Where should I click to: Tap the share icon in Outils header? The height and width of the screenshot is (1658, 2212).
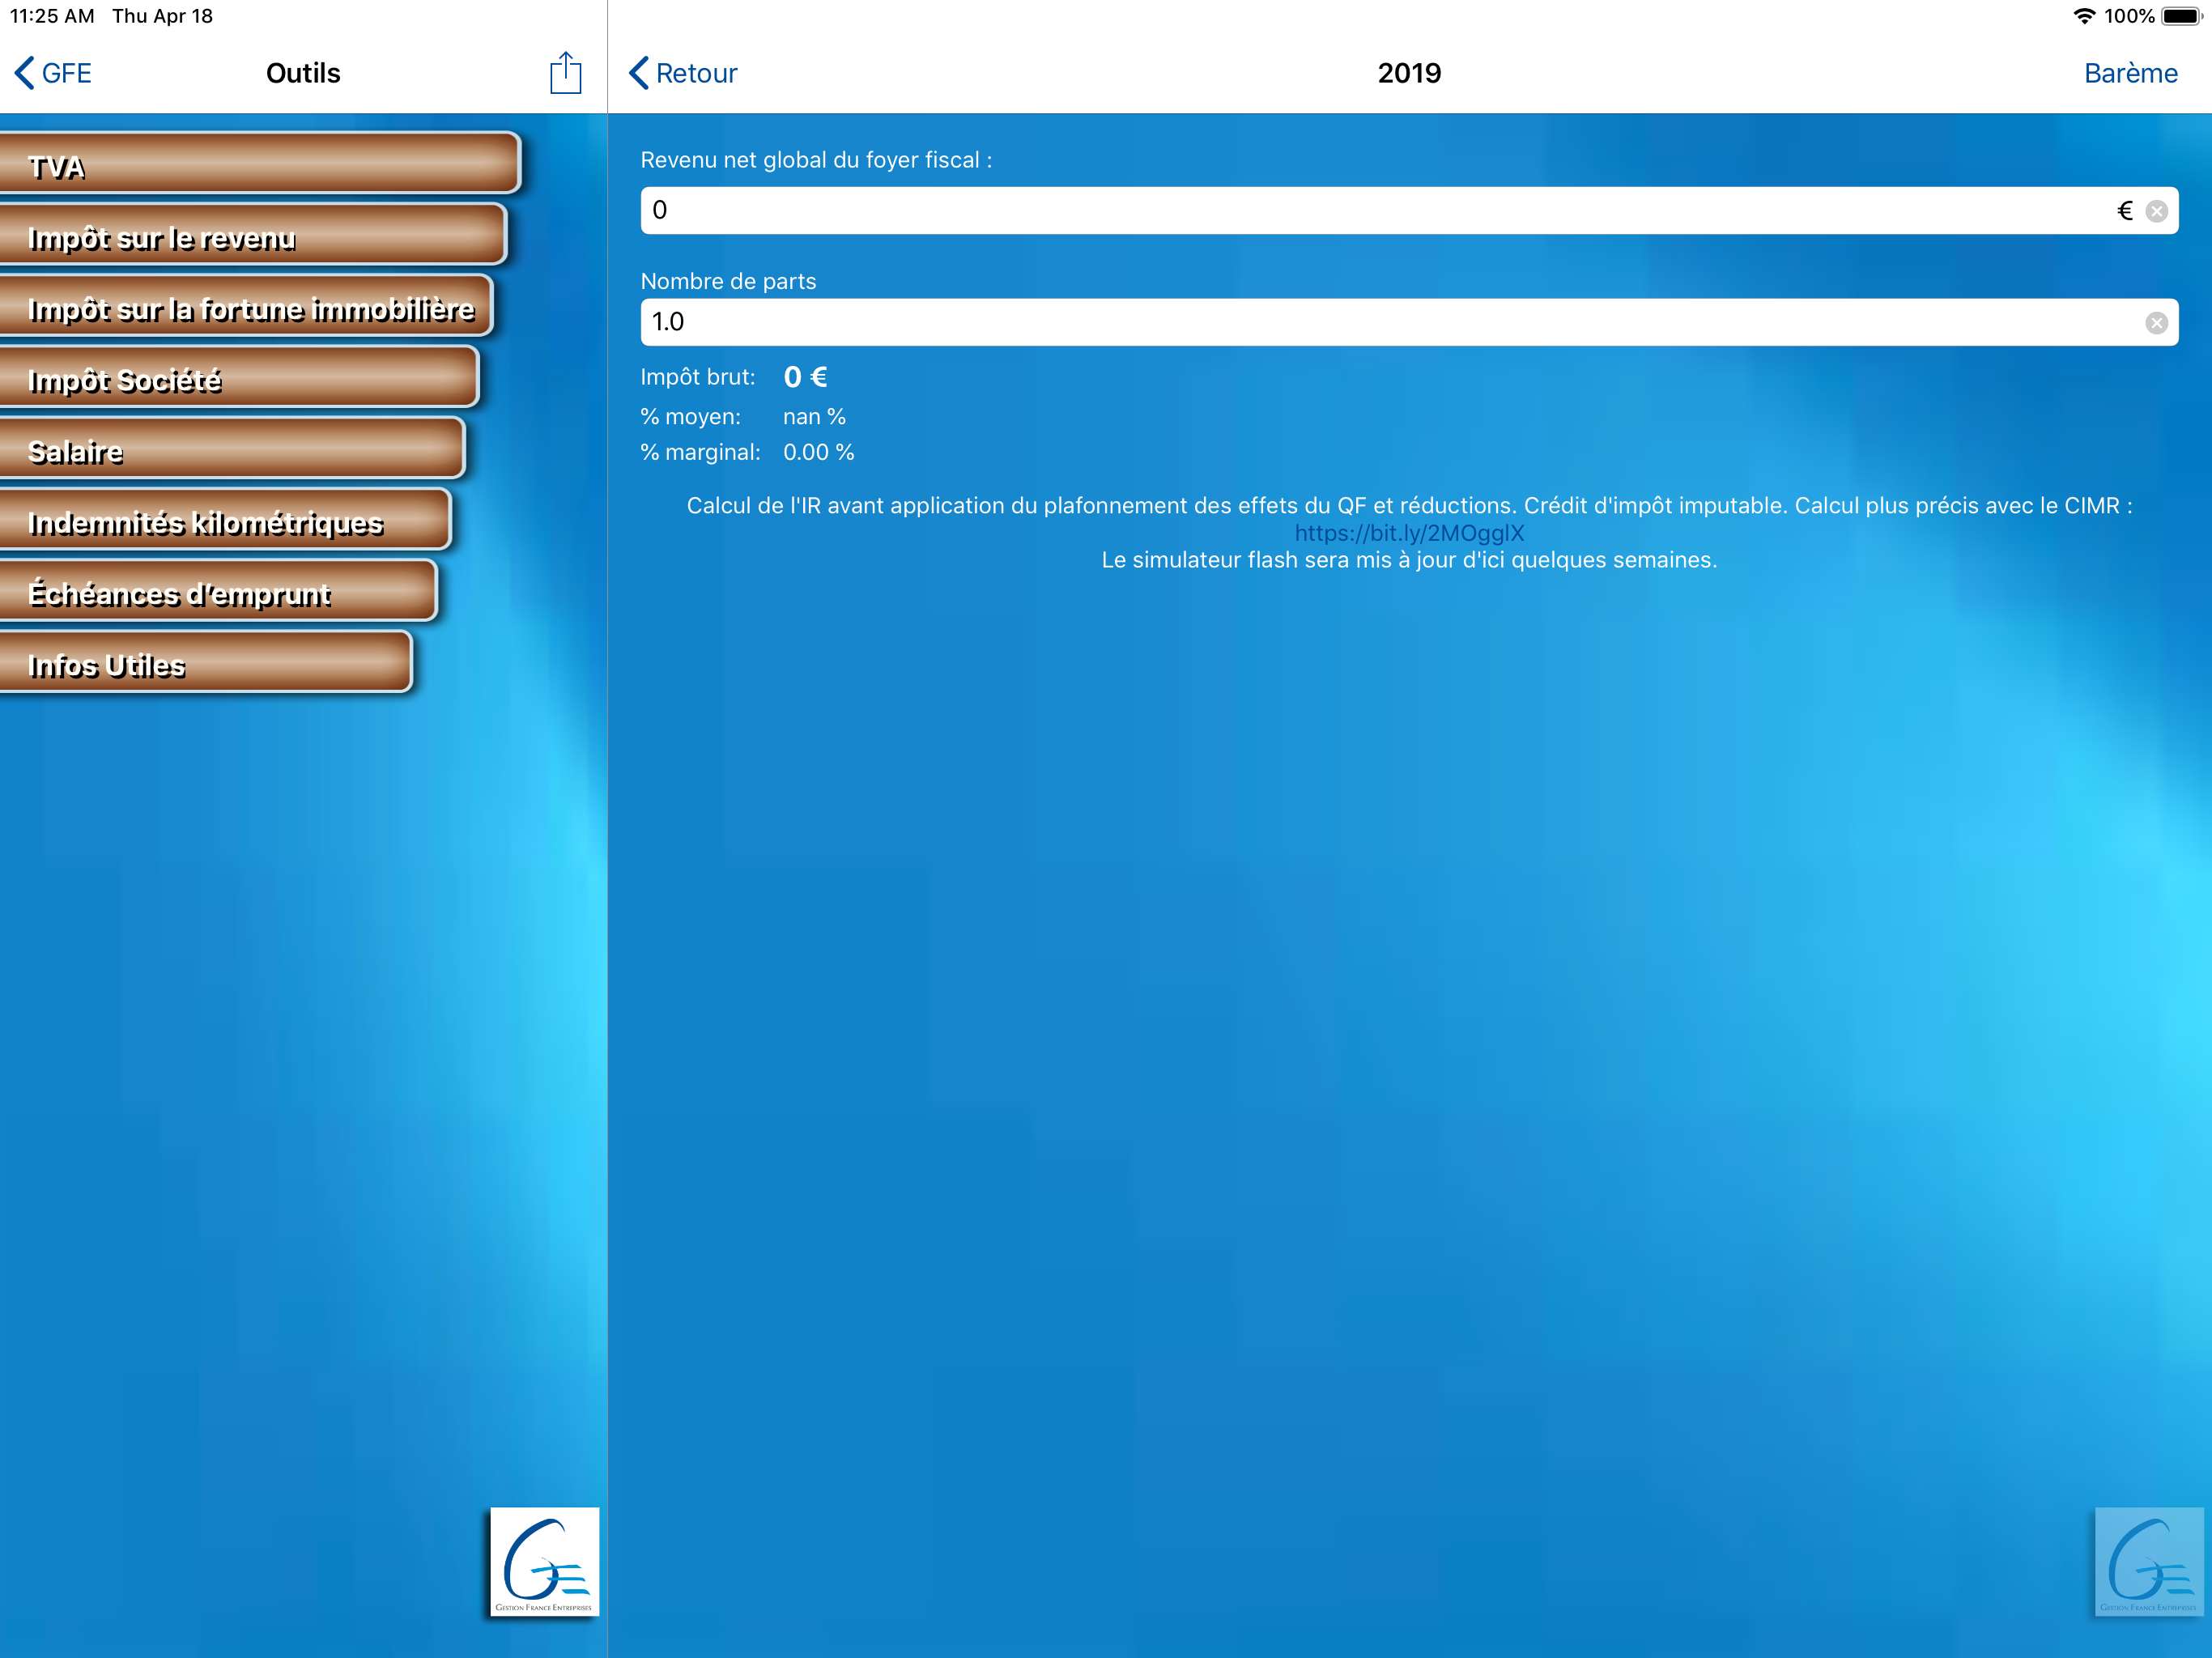tap(565, 73)
